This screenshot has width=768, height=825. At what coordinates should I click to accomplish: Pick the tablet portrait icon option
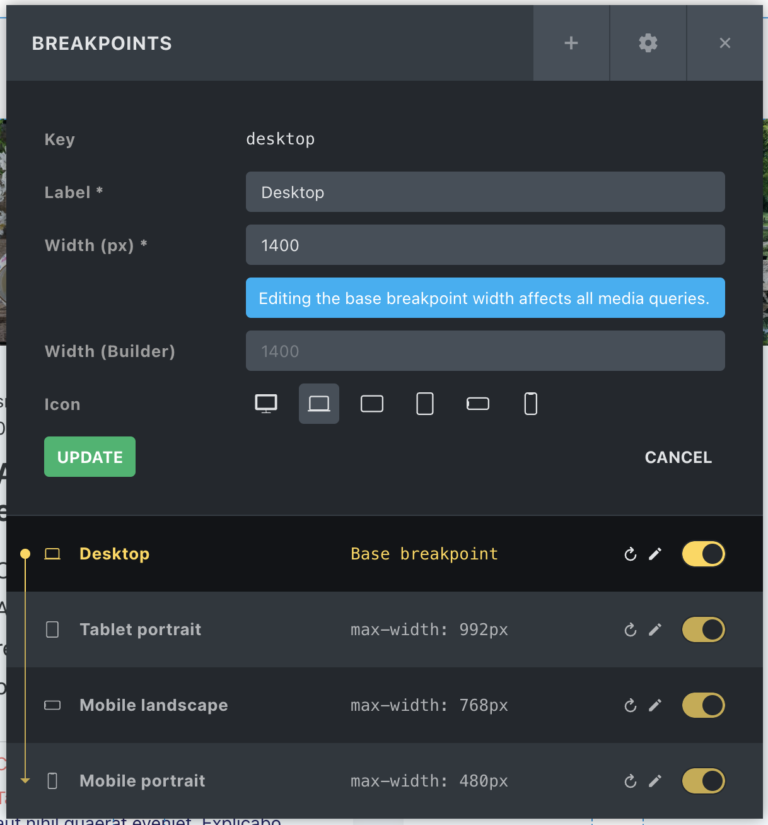click(424, 403)
